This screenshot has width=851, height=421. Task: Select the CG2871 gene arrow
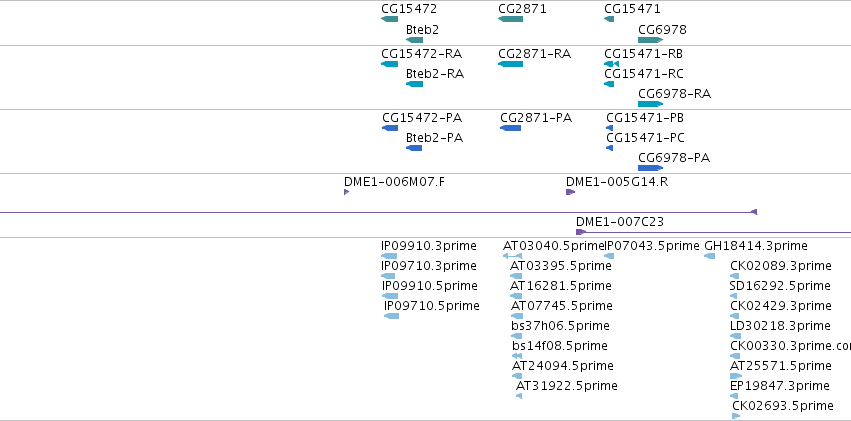click(510, 19)
